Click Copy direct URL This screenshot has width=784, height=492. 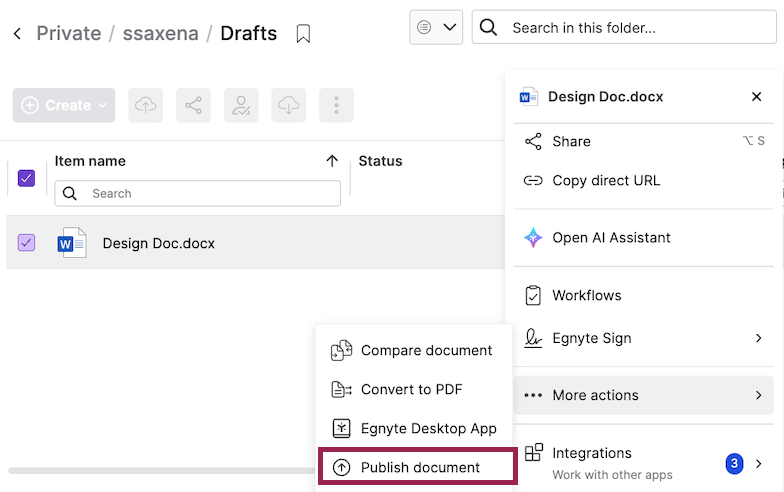(606, 181)
